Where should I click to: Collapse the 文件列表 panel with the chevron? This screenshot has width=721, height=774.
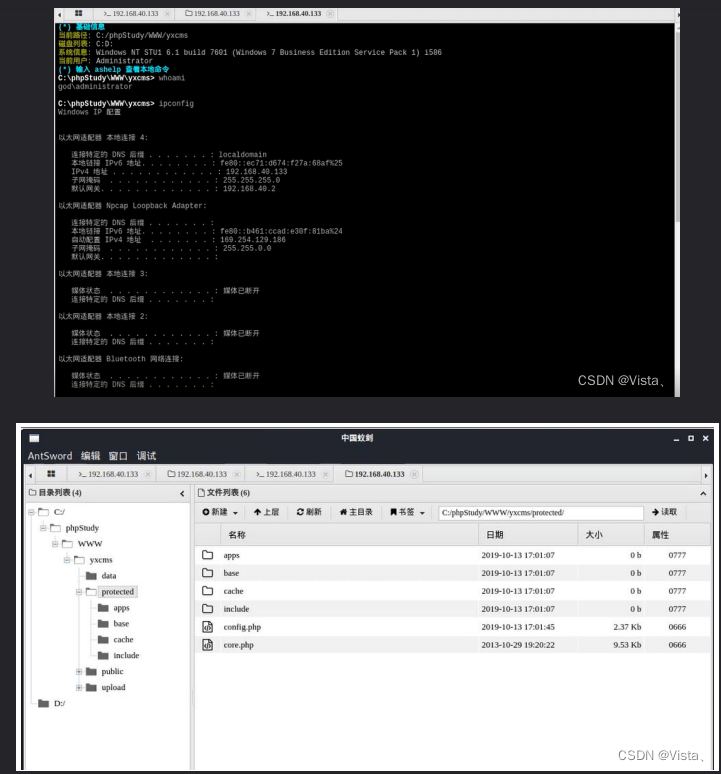(x=703, y=493)
